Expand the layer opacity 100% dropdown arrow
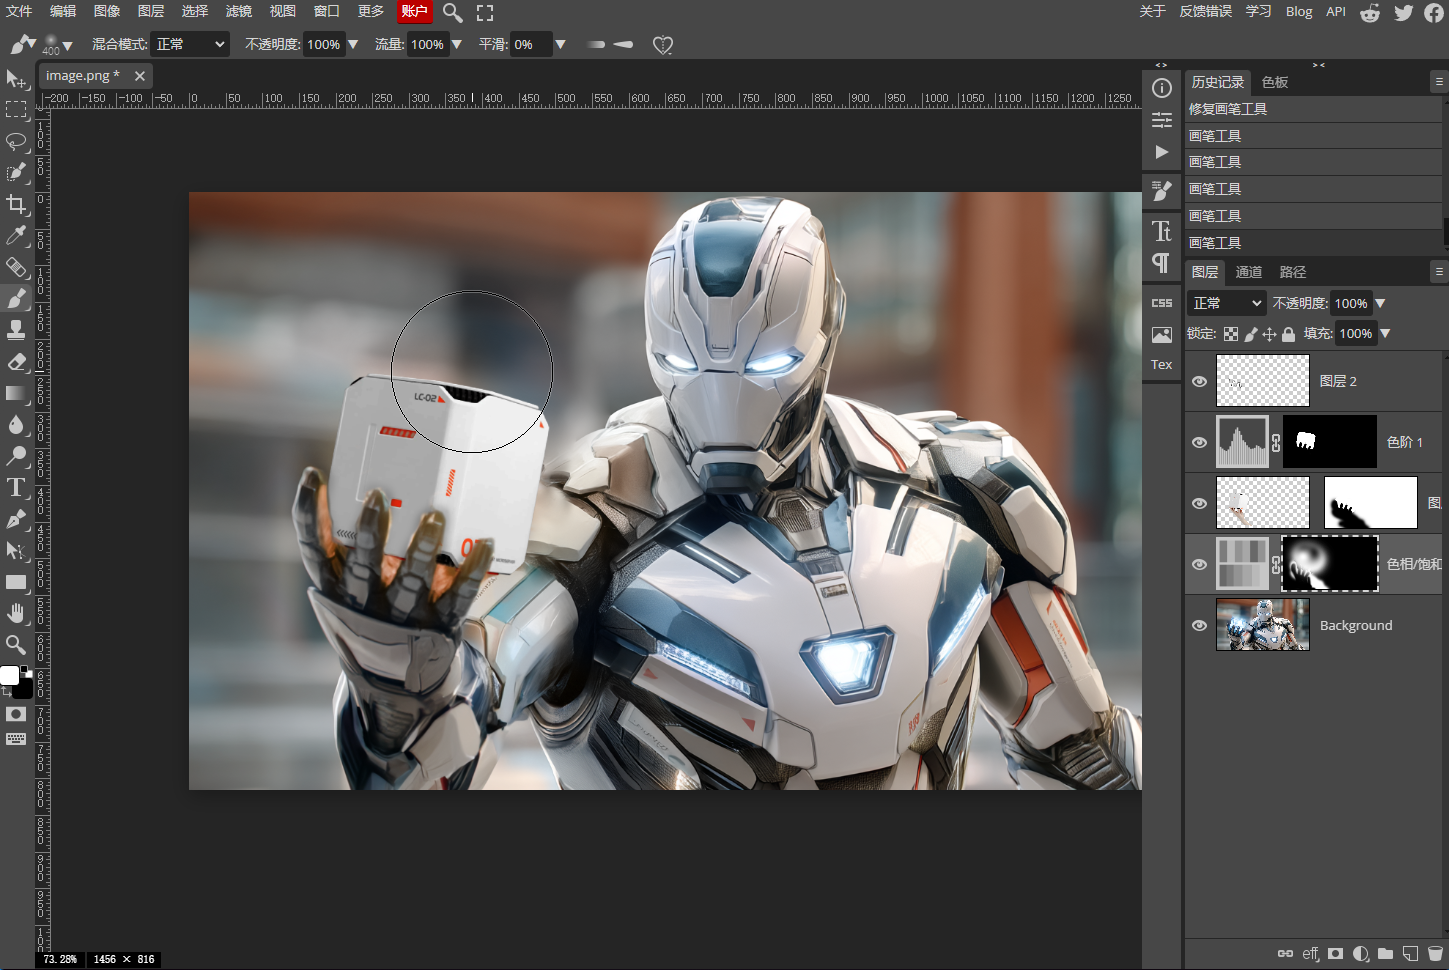 1380,303
